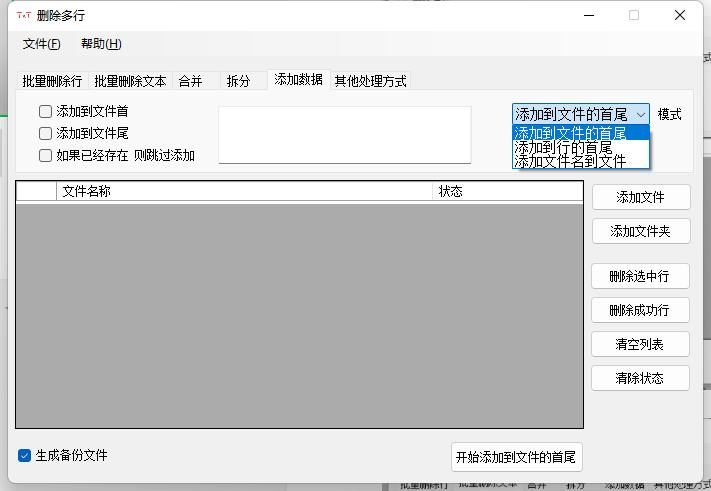The image size is (711, 491).
Task: Clear list with 清空列表 button
Action: (x=640, y=344)
